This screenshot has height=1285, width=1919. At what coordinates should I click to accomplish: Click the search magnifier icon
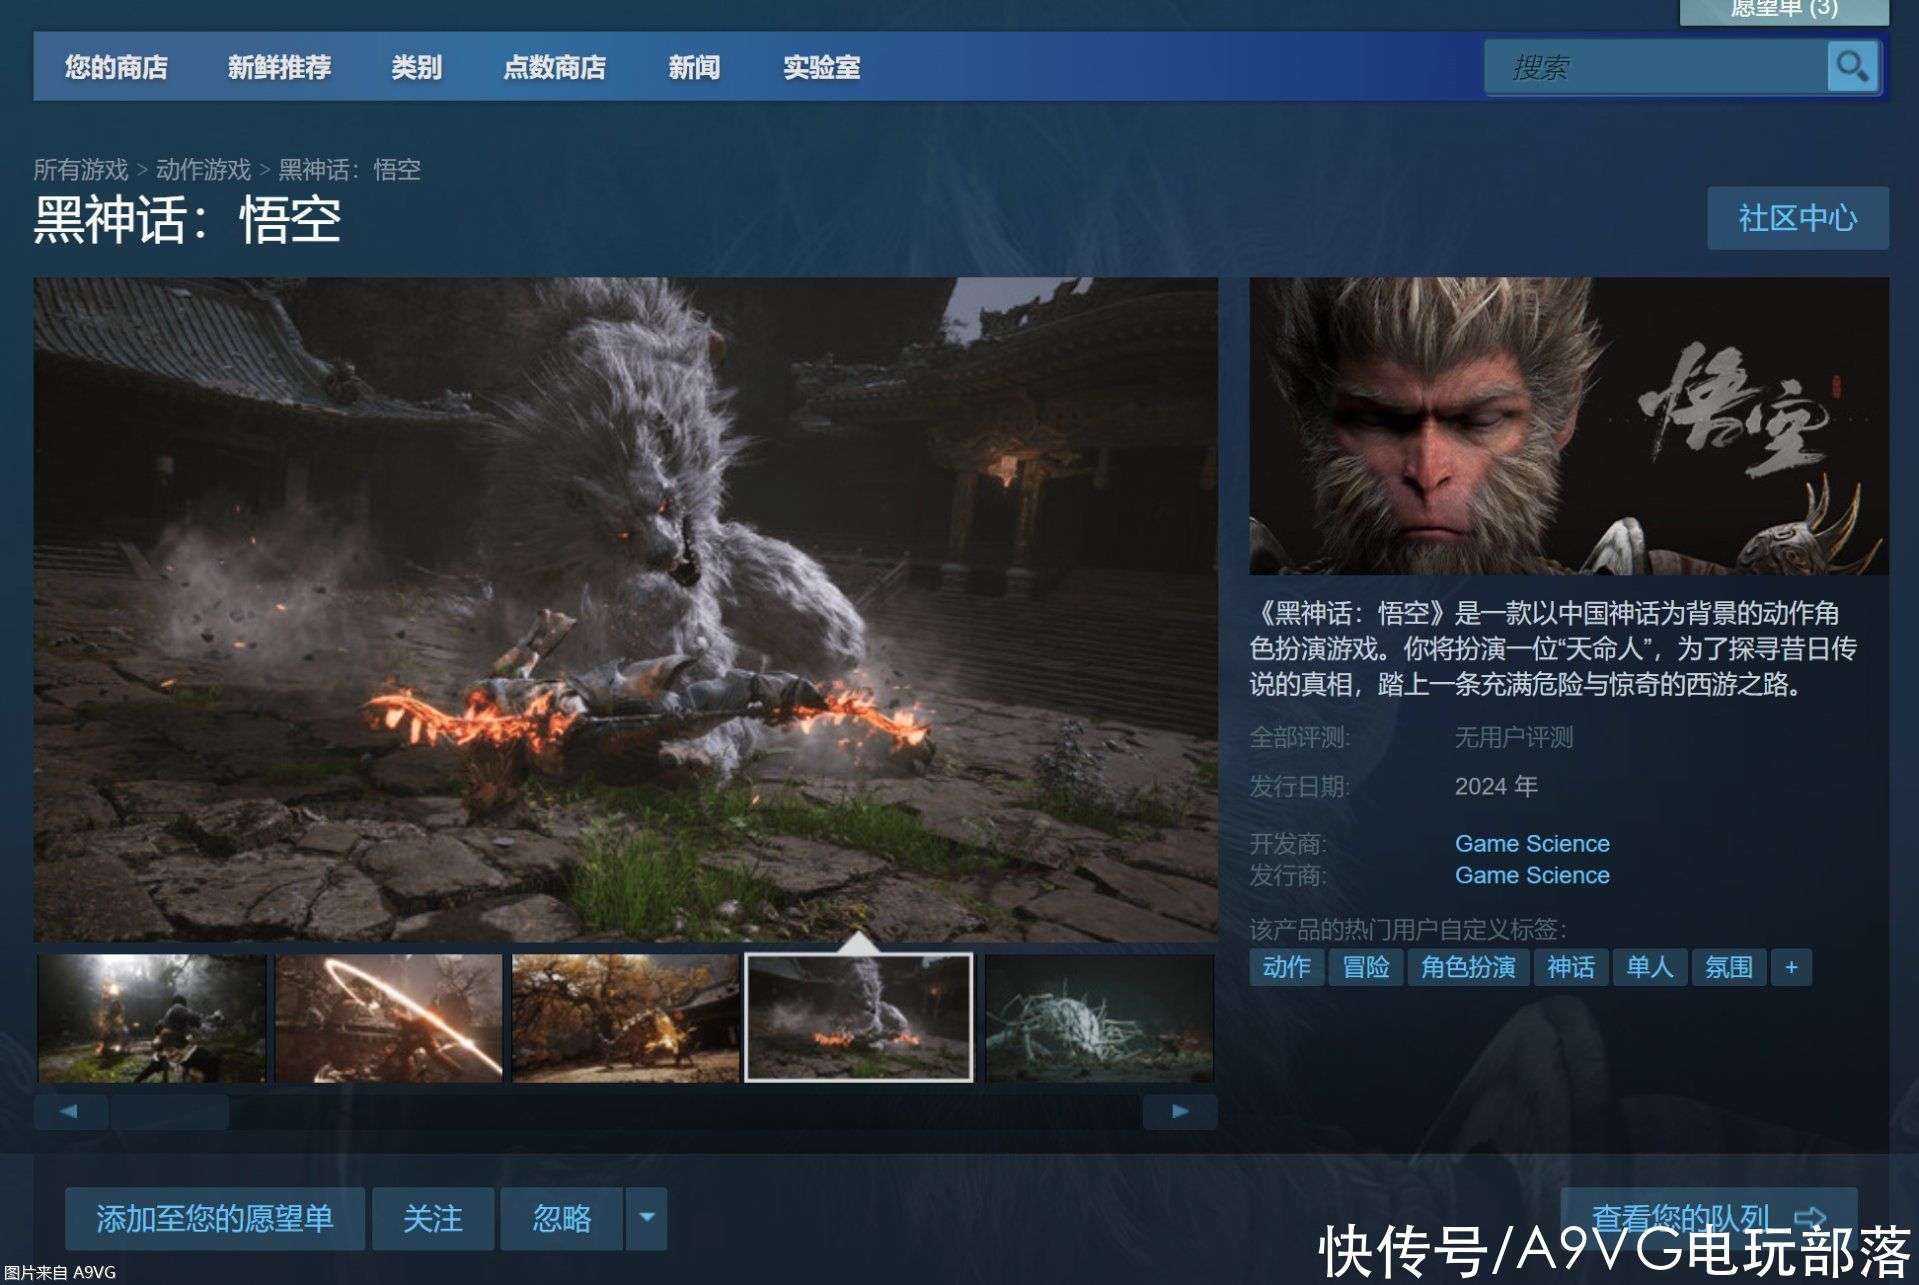point(1852,67)
